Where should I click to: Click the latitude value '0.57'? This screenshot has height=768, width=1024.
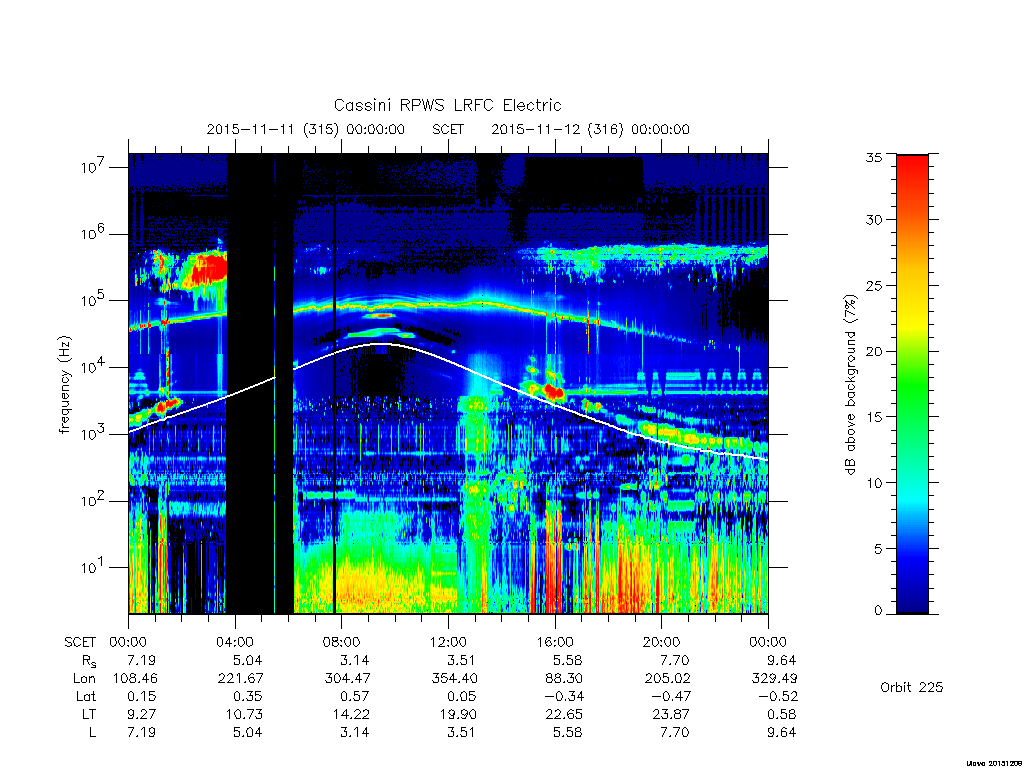(x=355, y=696)
